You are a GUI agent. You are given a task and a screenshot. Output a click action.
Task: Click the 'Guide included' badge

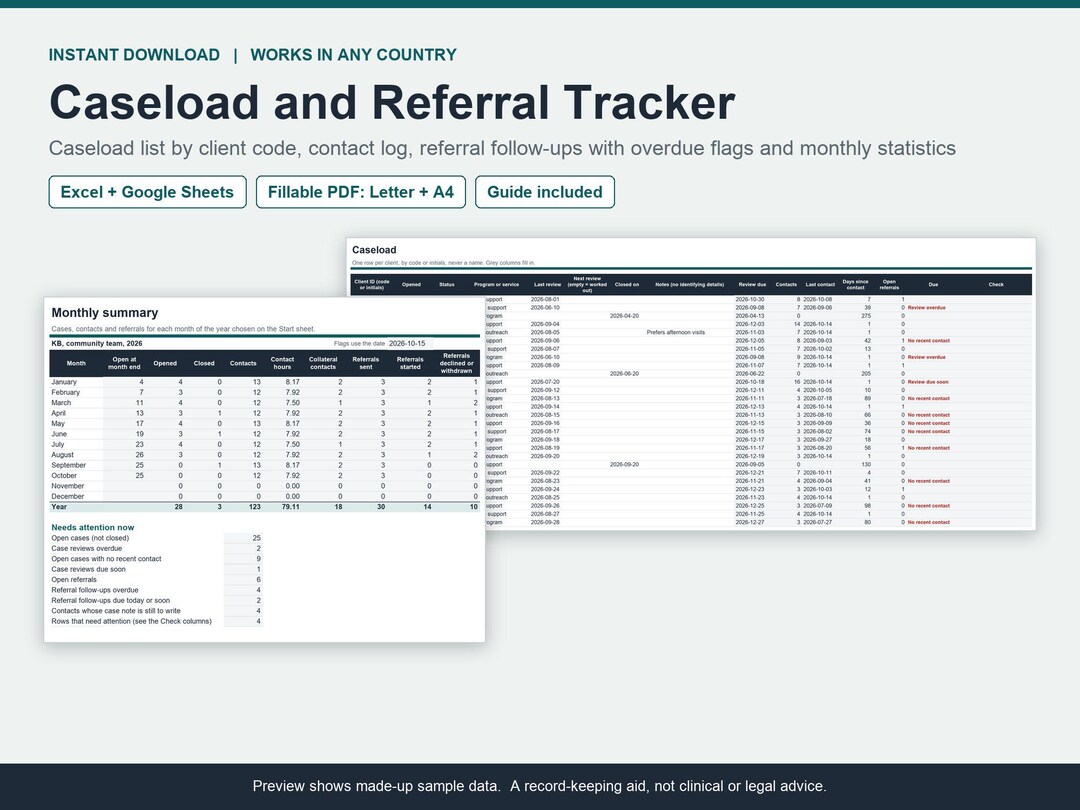coord(545,192)
